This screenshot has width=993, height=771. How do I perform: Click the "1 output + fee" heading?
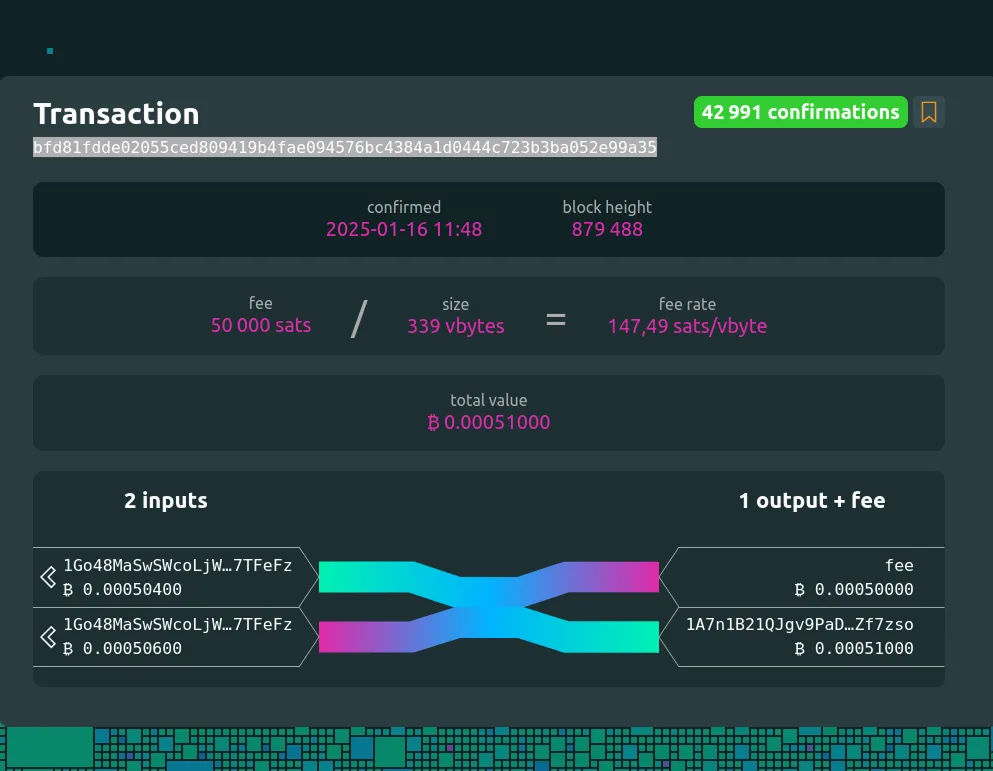pos(811,501)
